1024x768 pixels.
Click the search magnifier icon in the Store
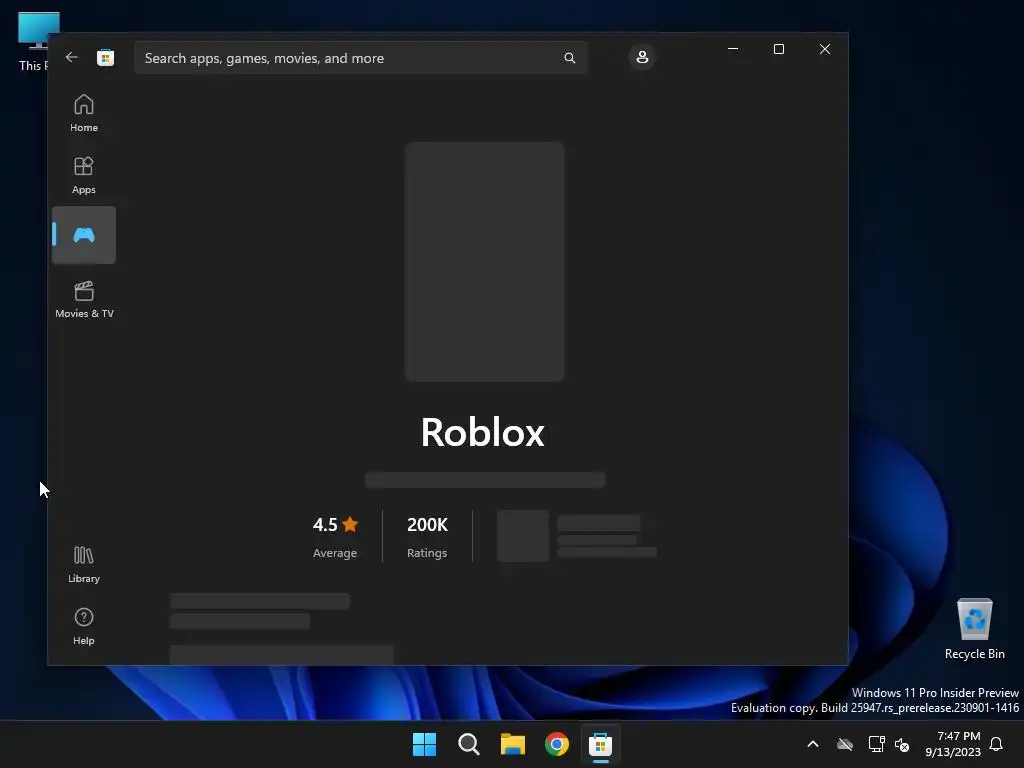tap(569, 58)
